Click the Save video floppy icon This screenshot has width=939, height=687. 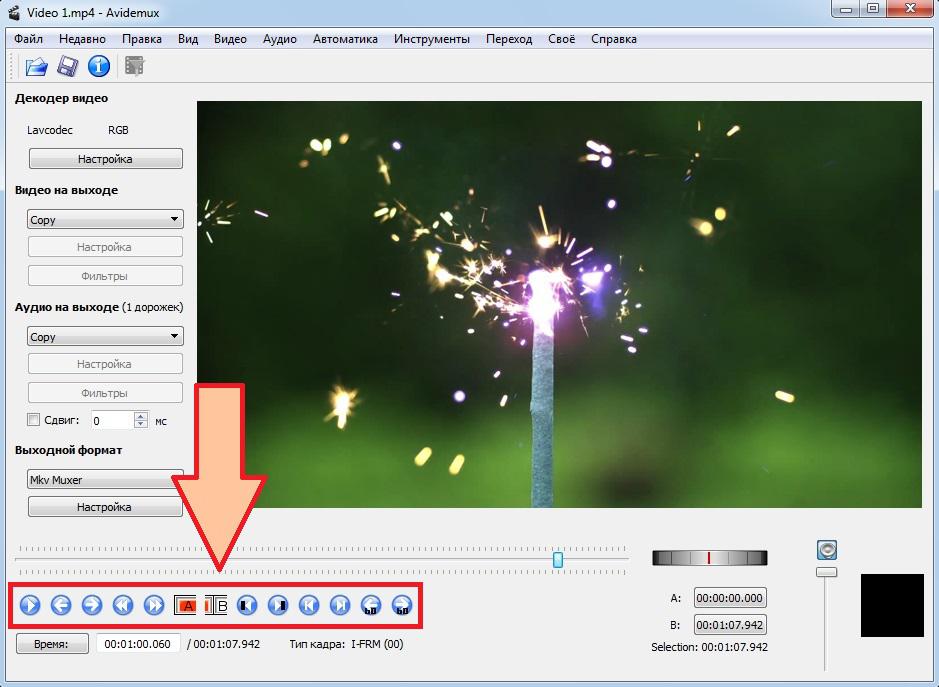[x=67, y=67]
